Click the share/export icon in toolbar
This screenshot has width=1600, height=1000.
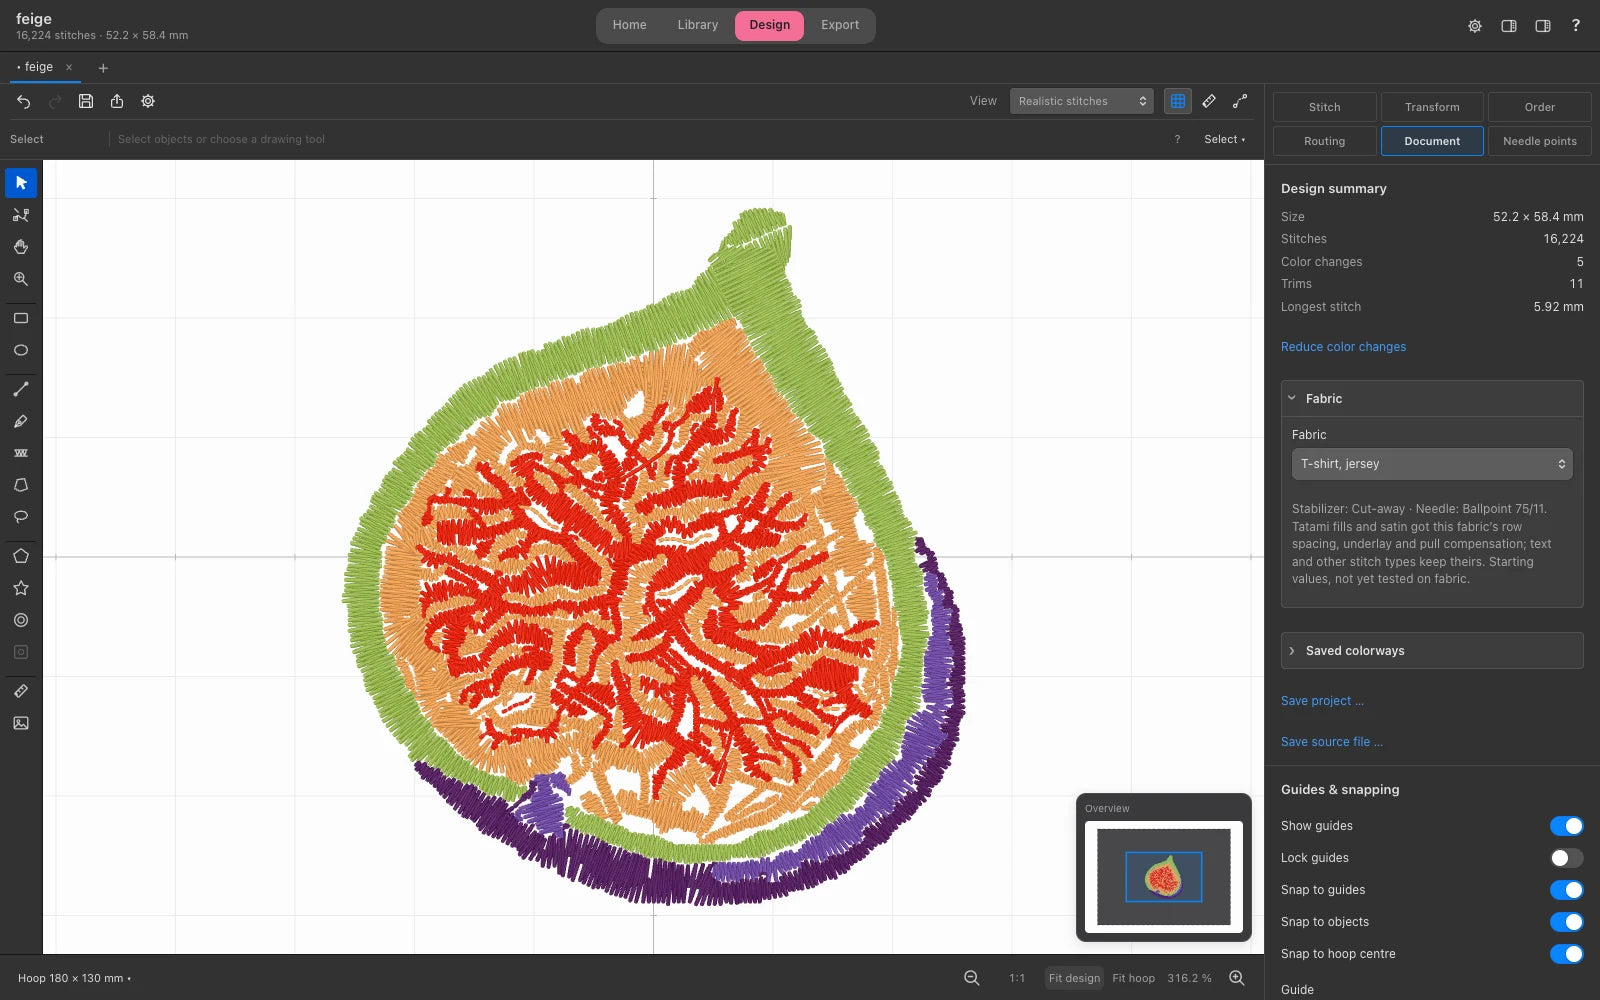pos(117,101)
